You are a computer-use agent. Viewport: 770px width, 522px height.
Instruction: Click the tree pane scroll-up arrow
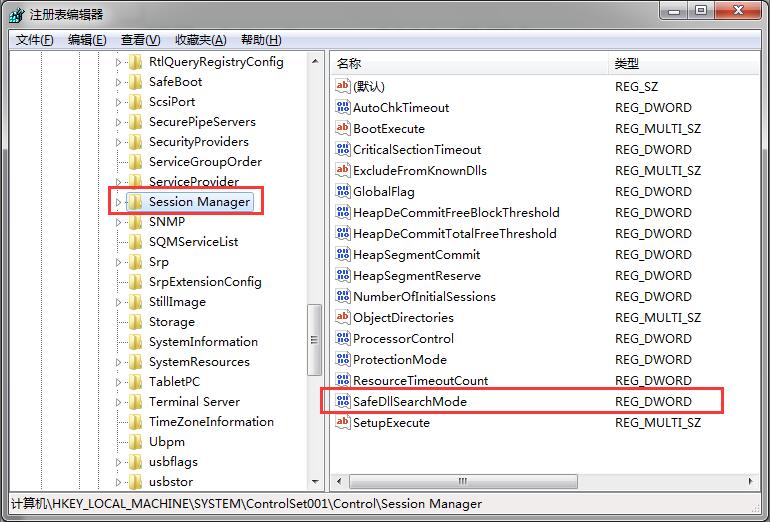315,62
